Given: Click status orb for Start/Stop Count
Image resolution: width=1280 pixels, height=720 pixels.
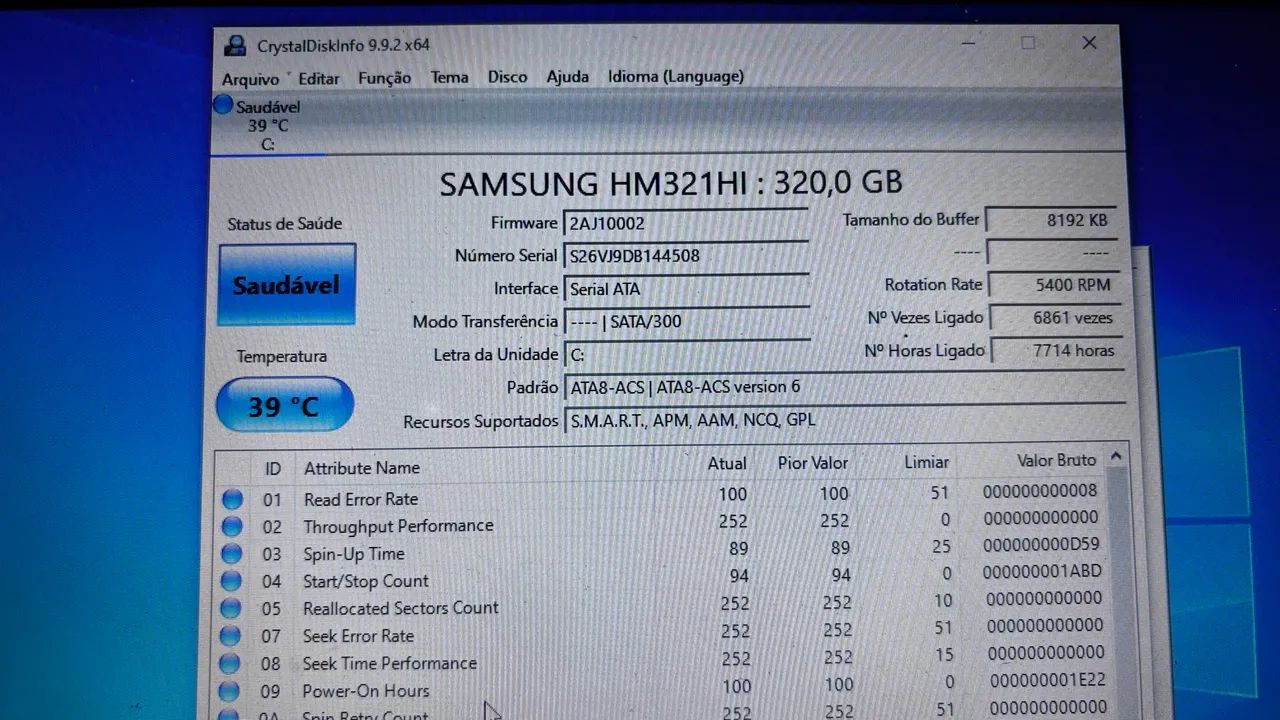Looking at the screenshot, I should click(231, 581).
